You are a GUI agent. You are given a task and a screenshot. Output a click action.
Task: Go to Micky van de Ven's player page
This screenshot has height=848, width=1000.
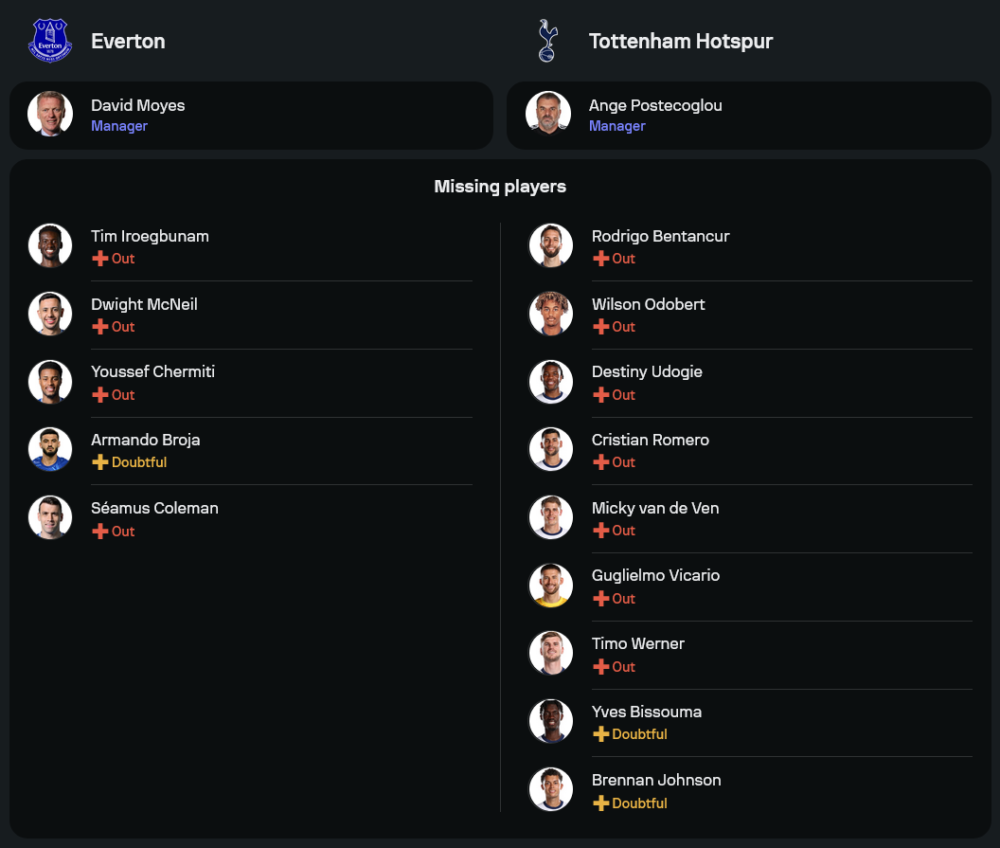click(655, 508)
